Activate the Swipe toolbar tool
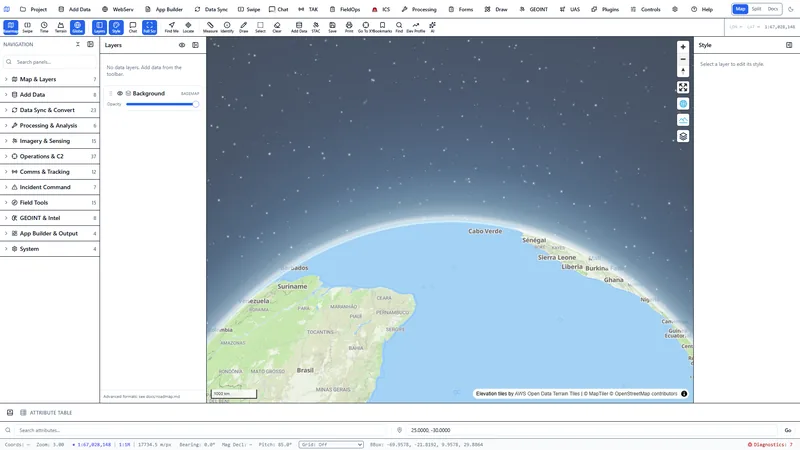The image size is (800, 450). 28,27
